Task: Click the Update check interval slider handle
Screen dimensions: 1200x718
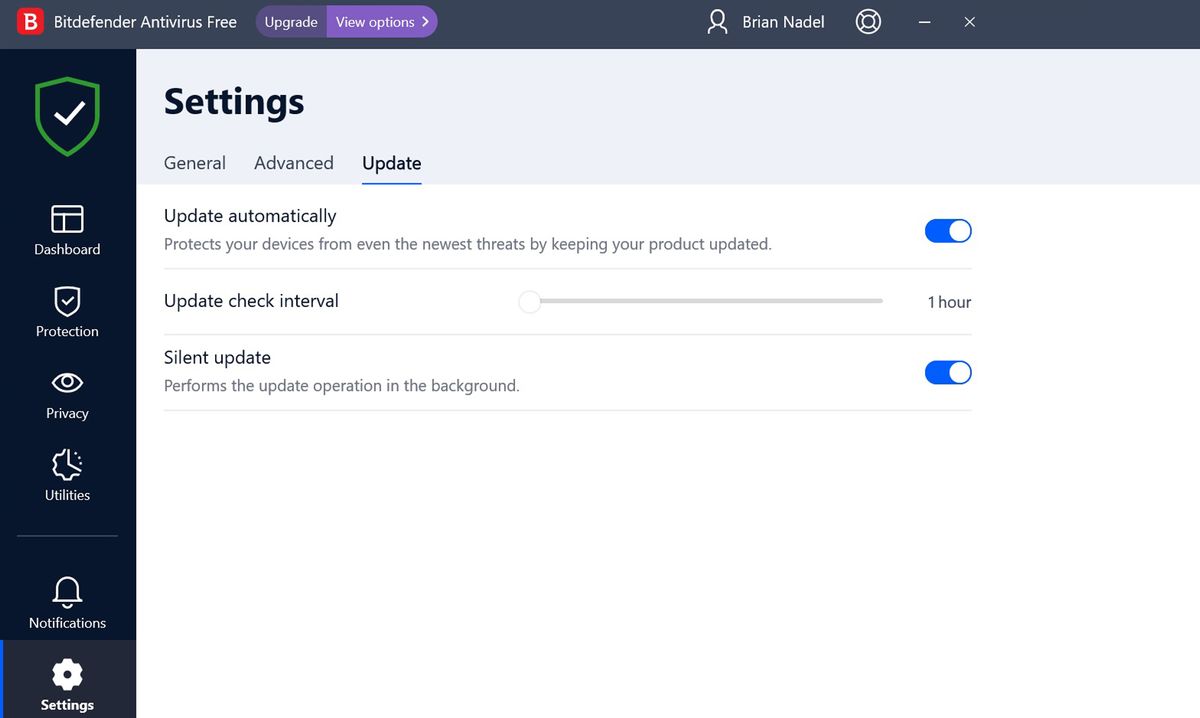Action: pyautogui.click(x=530, y=302)
